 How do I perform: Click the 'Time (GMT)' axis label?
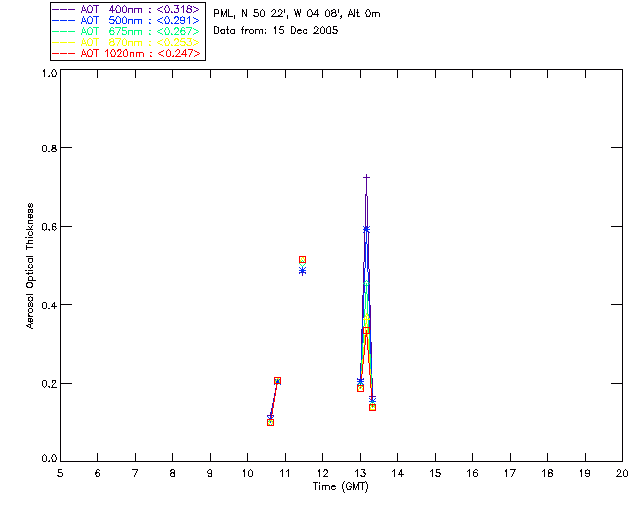341,487
